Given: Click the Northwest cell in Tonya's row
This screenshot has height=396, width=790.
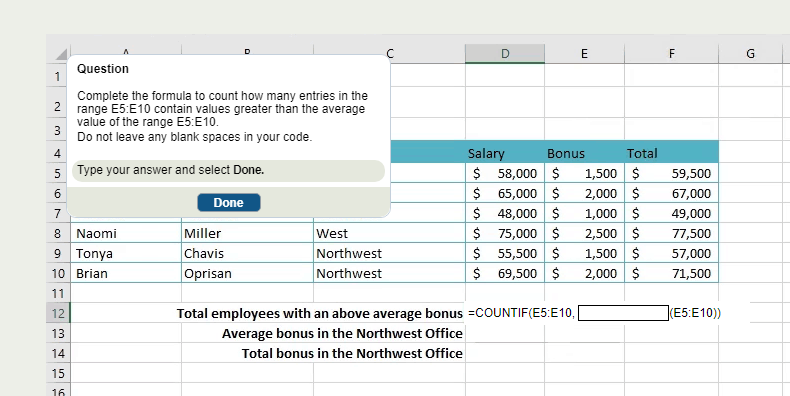Looking at the screenshot, I should tap(389, 253).
